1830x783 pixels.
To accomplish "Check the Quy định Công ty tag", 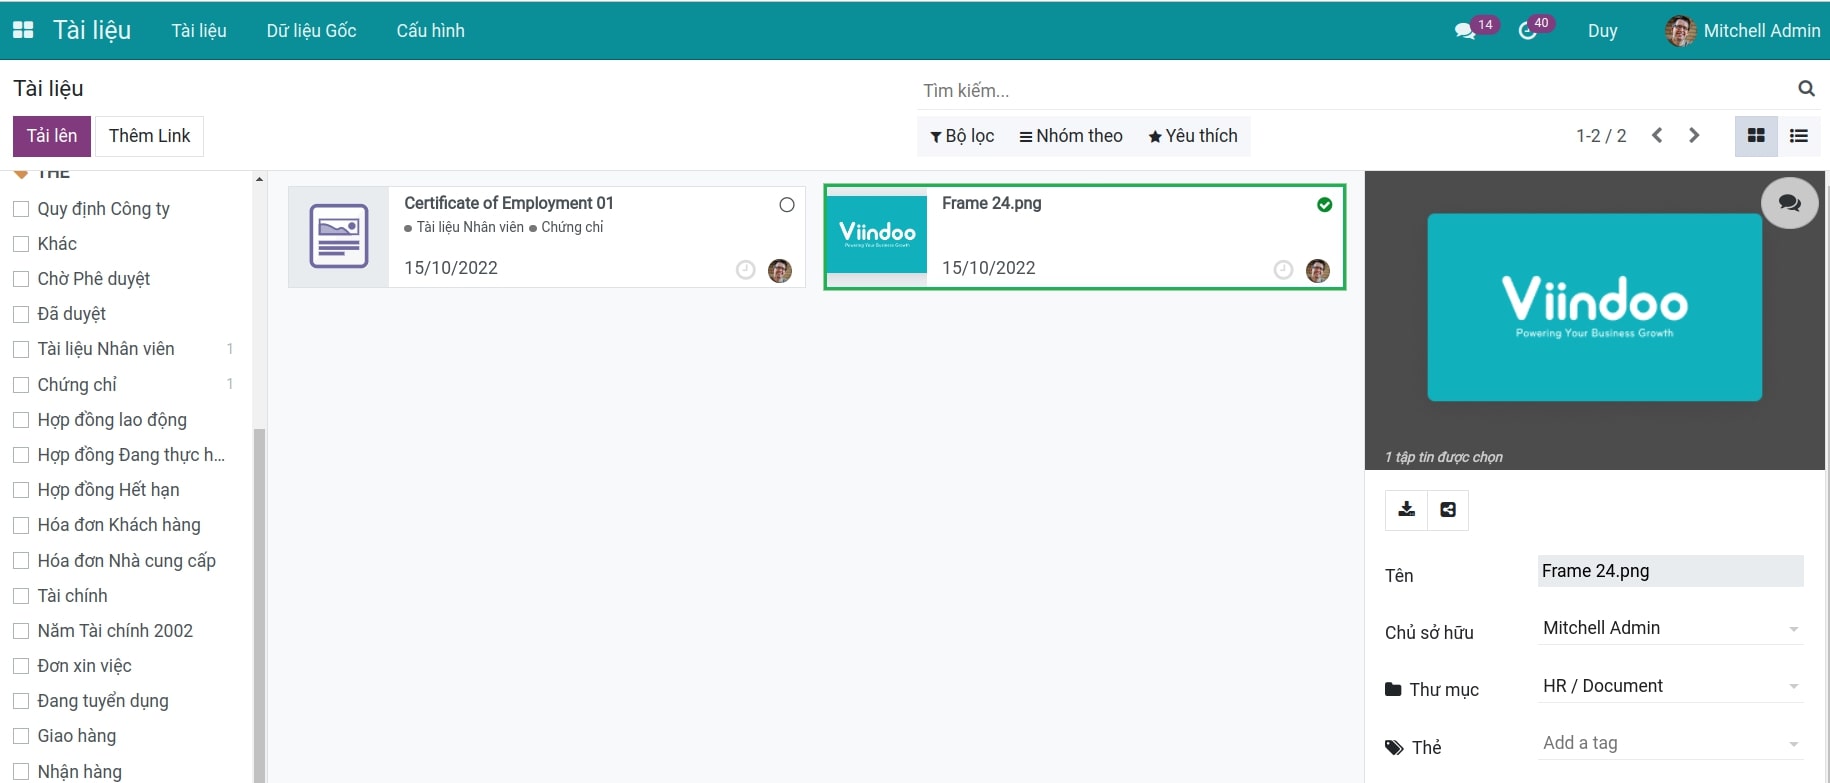I will tap(21, 209).
